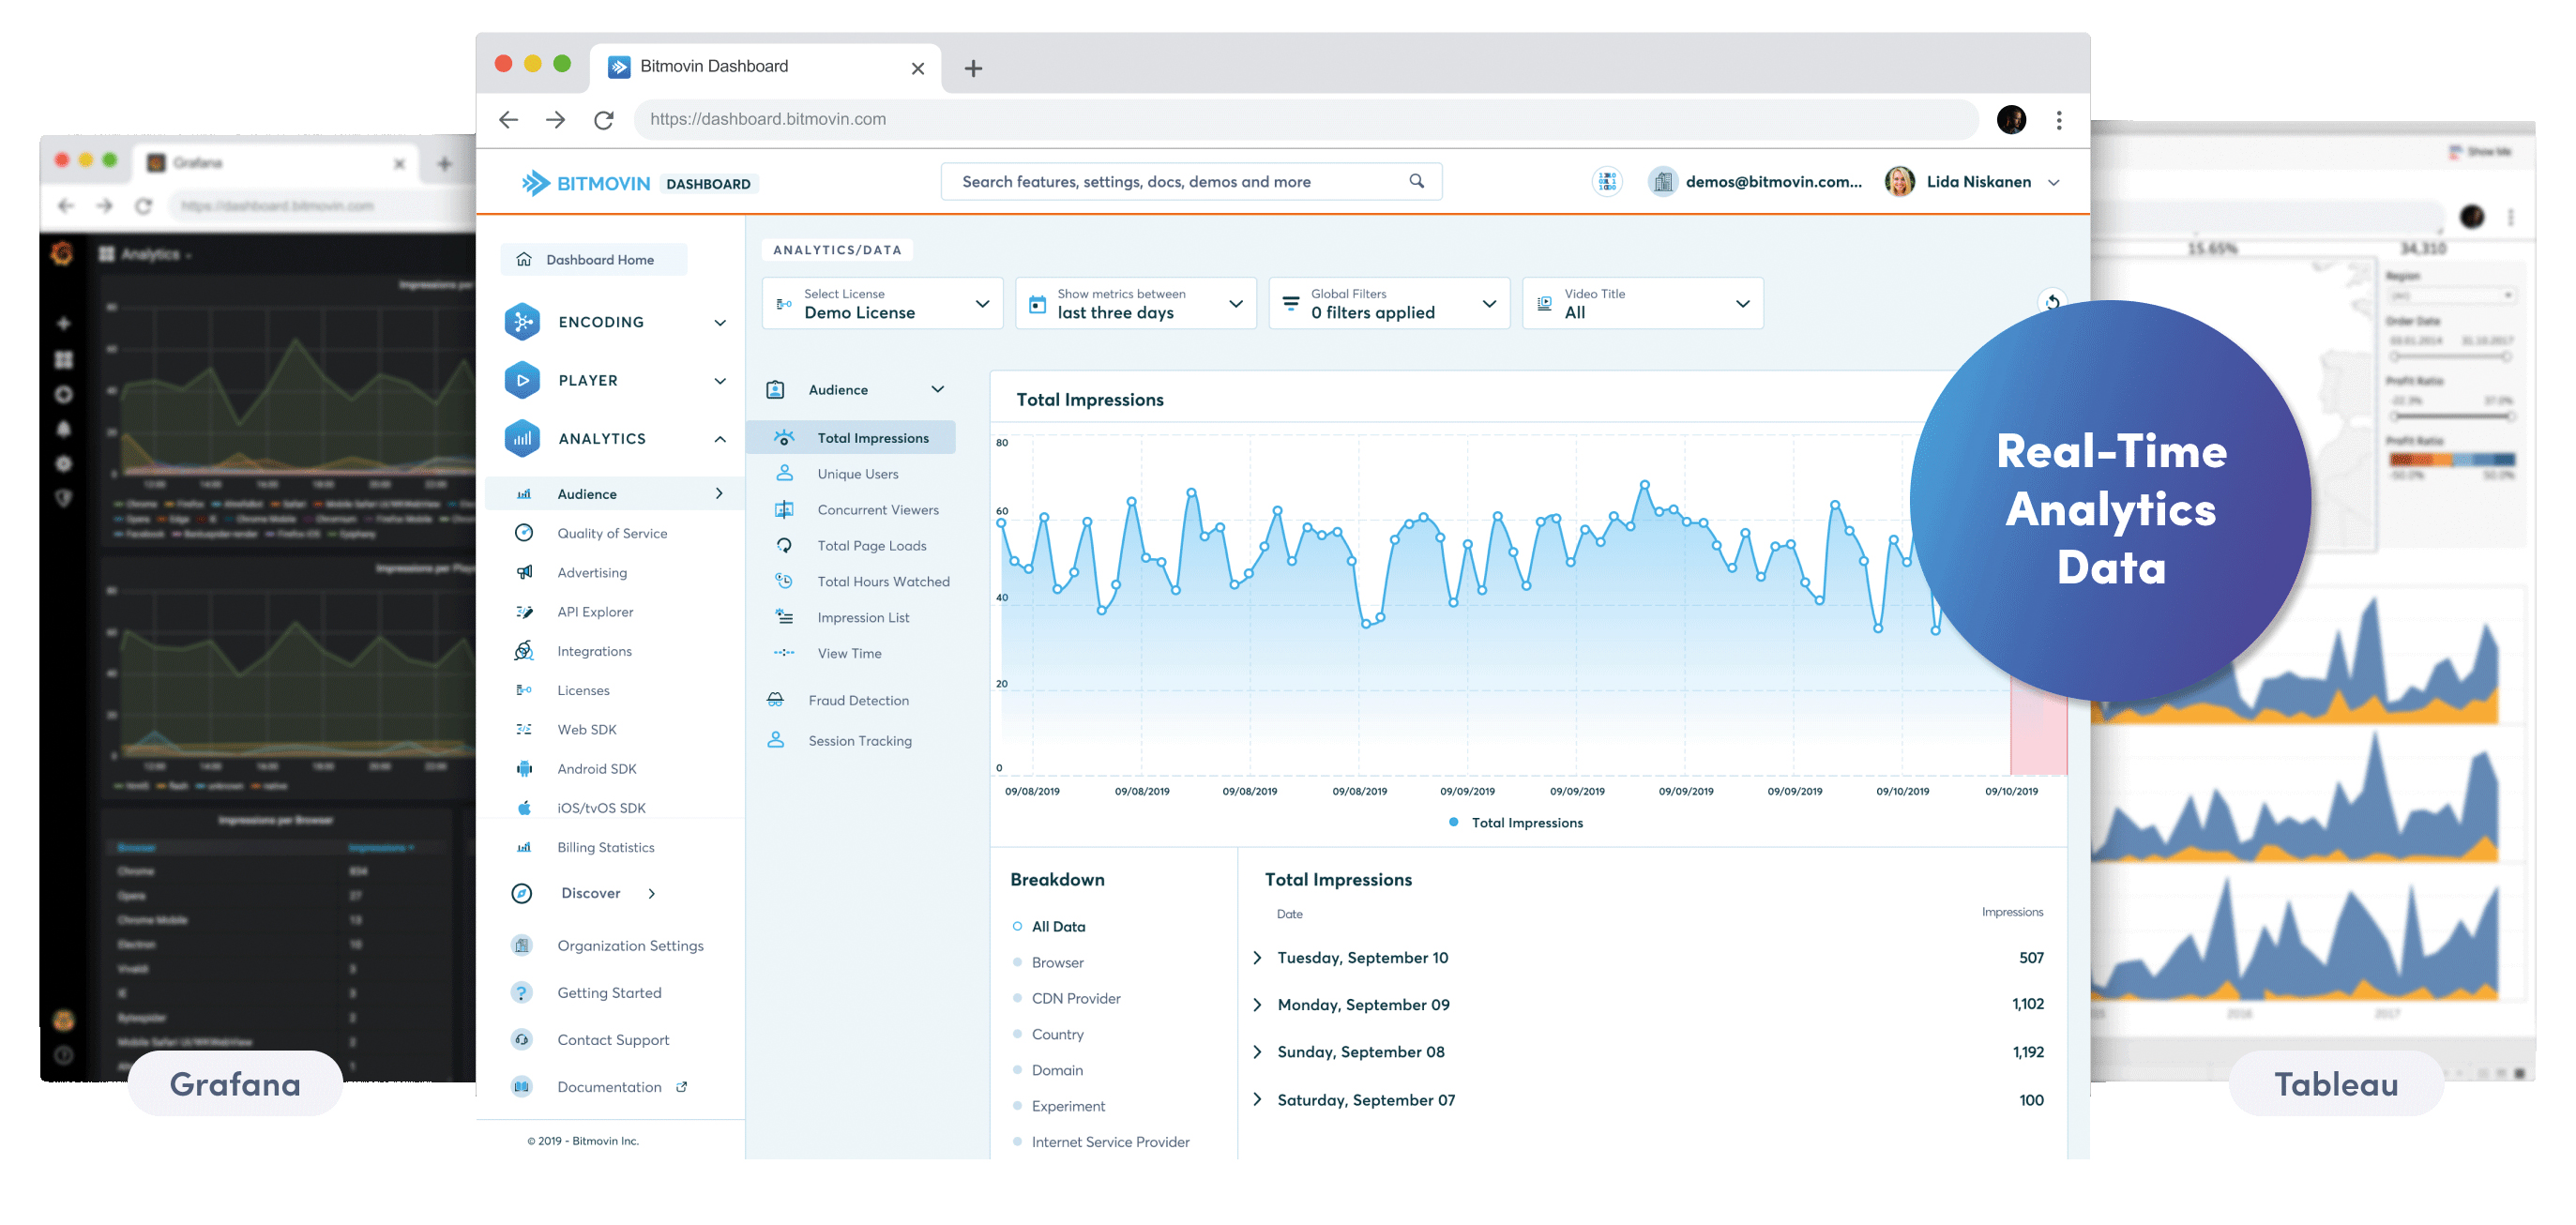The width and height of the screenshot is (2576, 1225).
Task: Click the Total Hours Watched clock icon
Action: click(784, 581)
